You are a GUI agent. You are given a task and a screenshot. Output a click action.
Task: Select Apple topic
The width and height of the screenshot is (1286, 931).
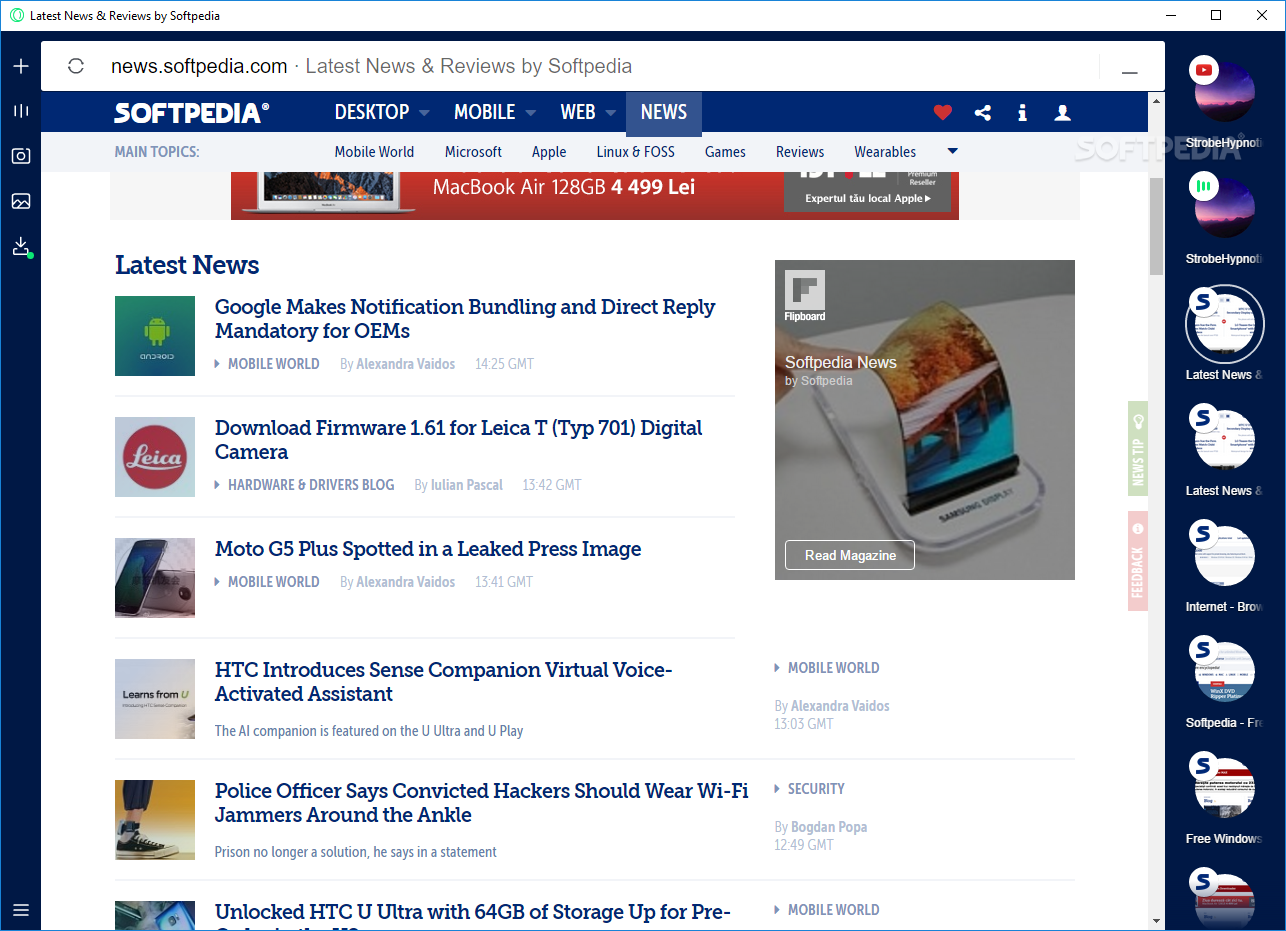pos(549,152)
